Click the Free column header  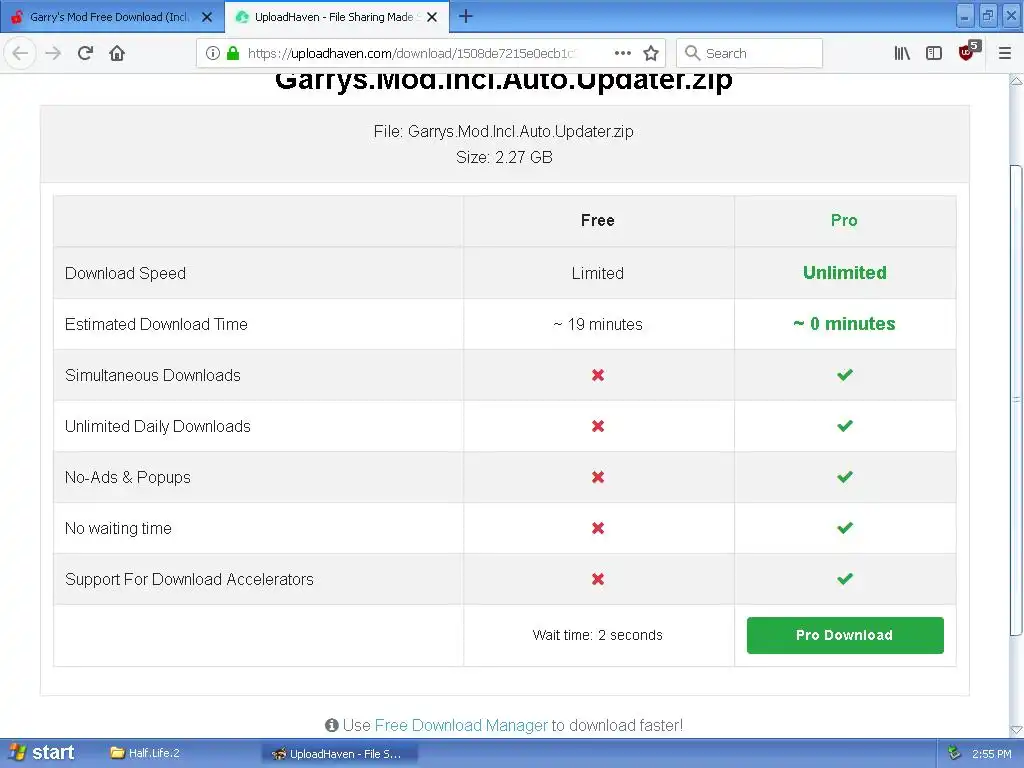click(598, 220)
